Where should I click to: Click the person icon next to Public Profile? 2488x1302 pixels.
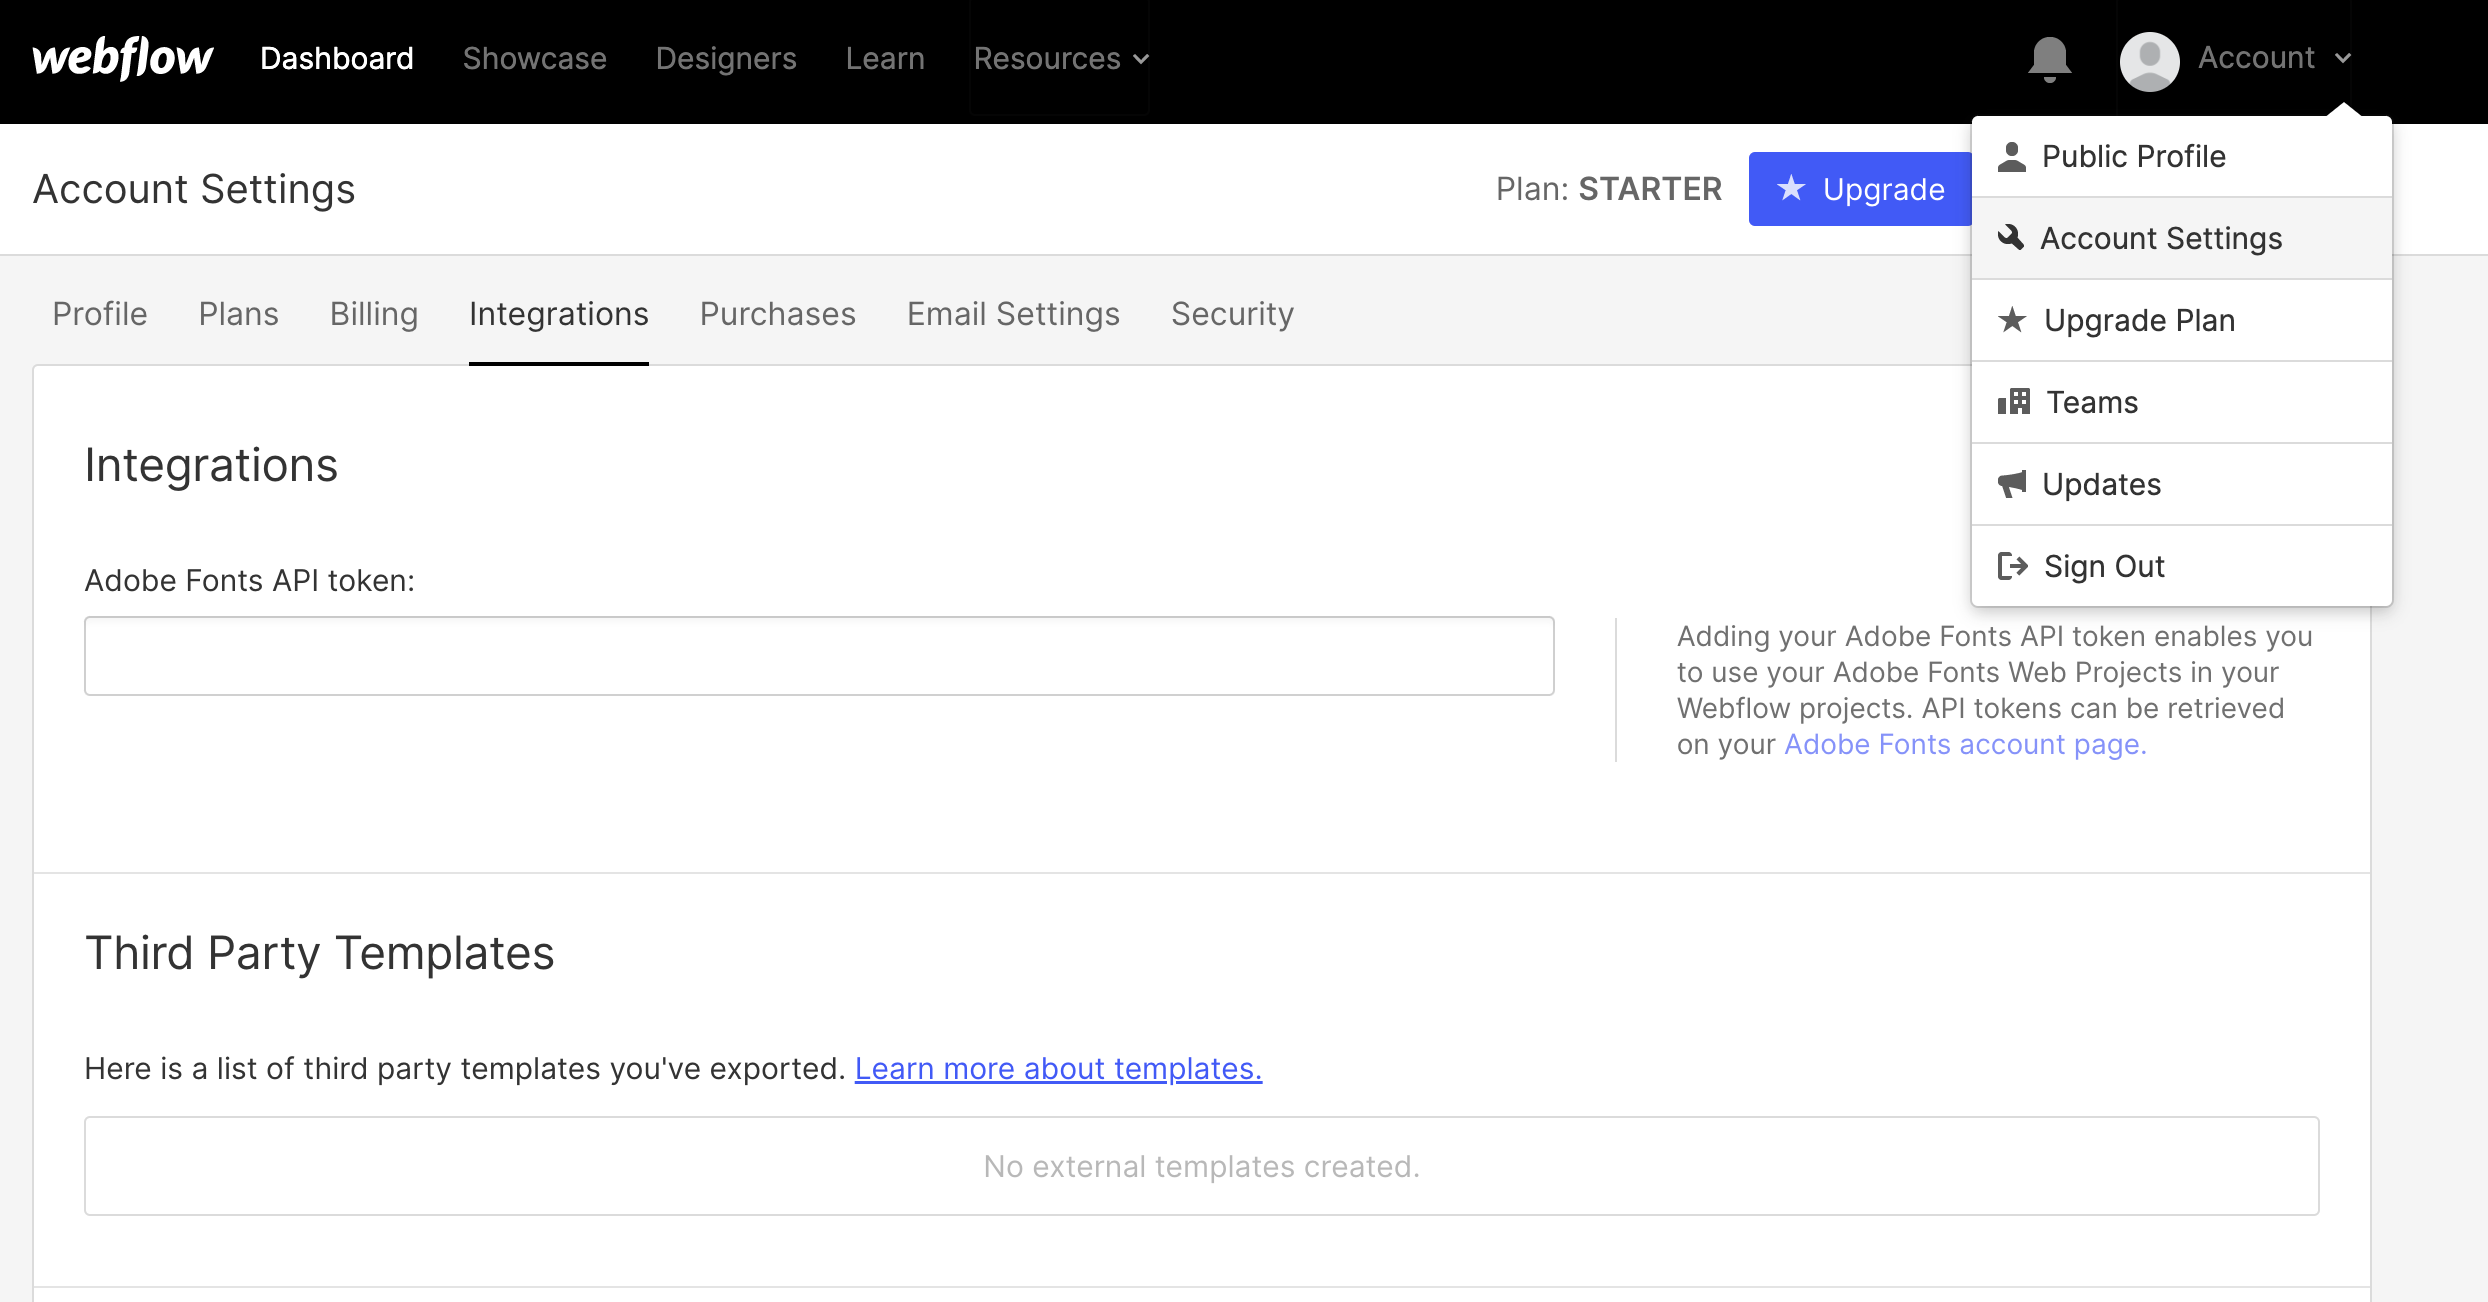(2010, 155)
